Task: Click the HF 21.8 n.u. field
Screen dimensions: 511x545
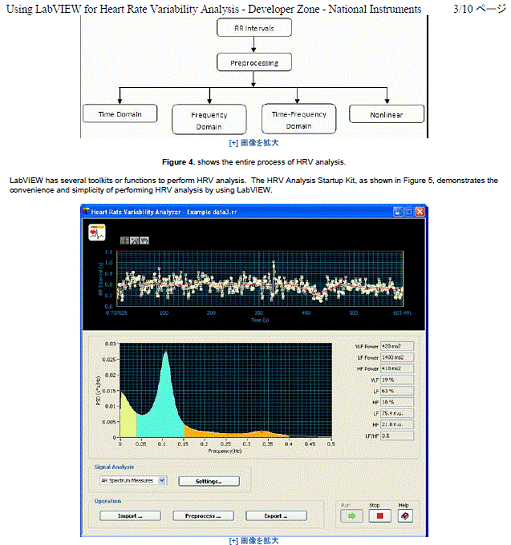Action: pyautogui.click(x=397, y=424)
